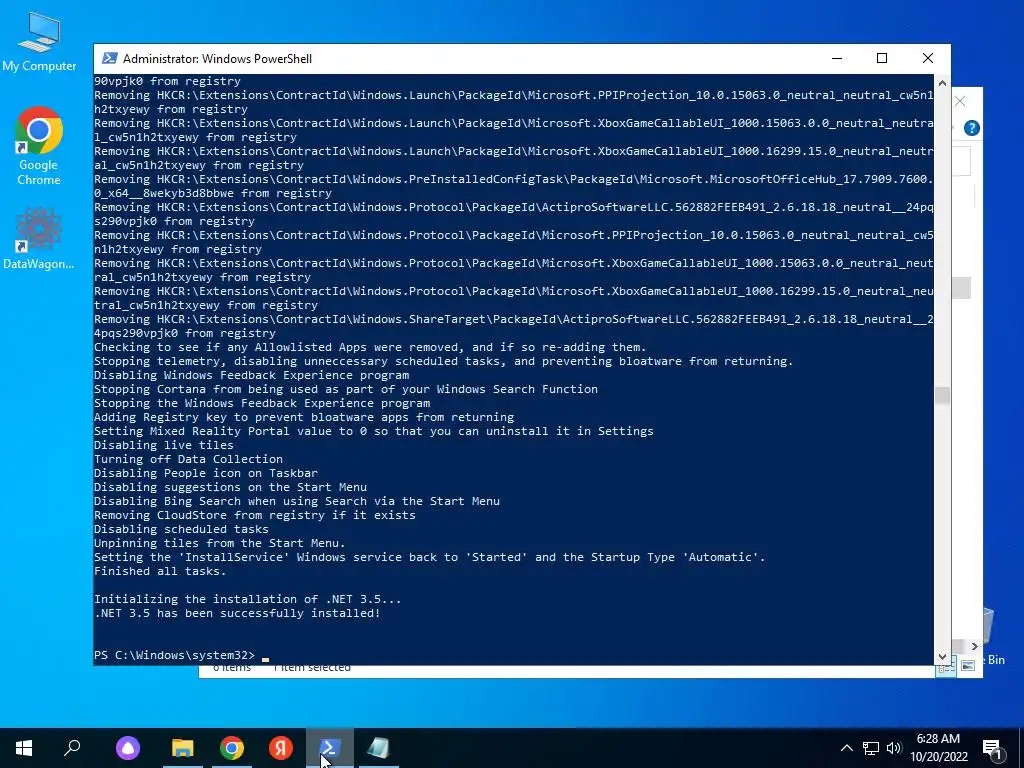1024x768 pixels.
Task: Click 'Turning off Data Collection' output line
Action: (188, 459)
